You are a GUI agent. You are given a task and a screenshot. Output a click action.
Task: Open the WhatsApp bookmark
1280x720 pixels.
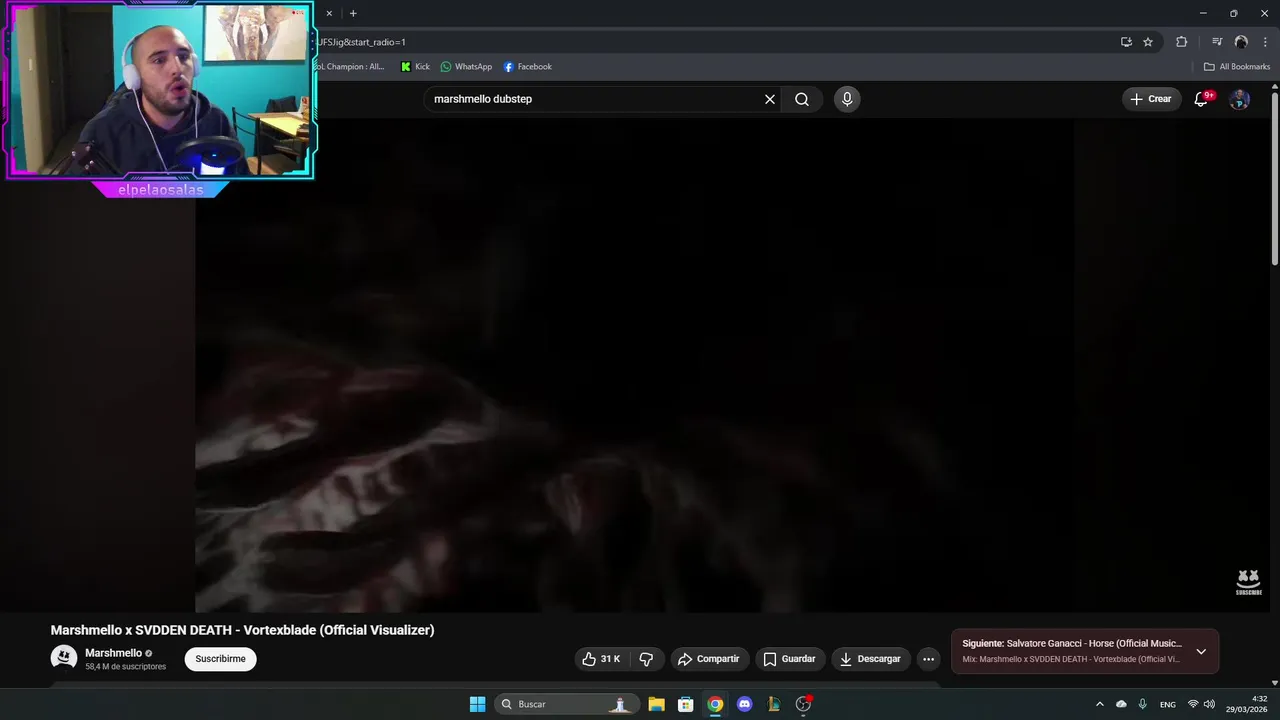point(466,67)
